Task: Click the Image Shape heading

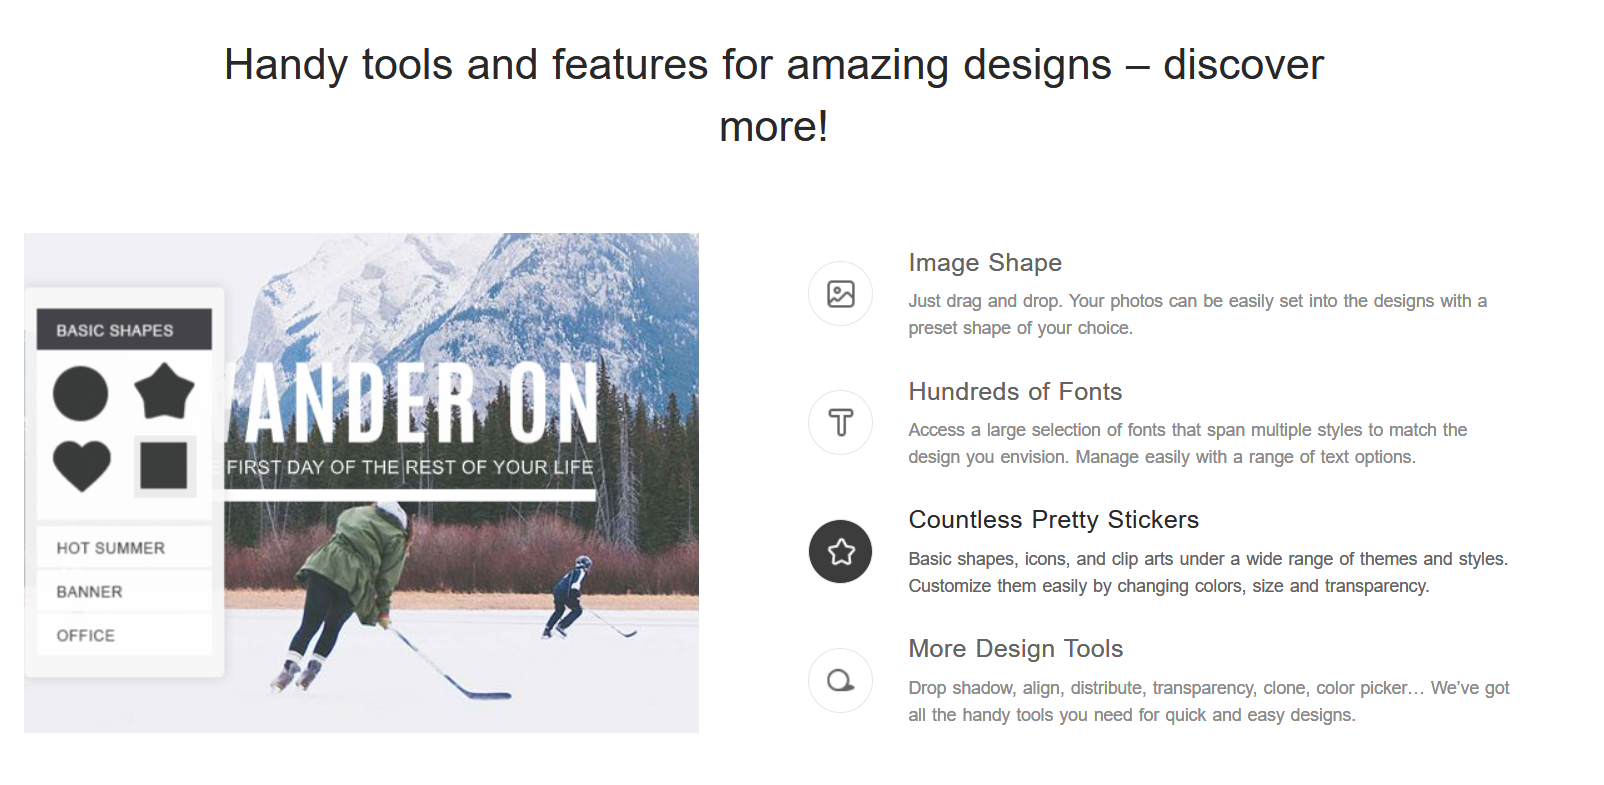Action: [985, 263]
